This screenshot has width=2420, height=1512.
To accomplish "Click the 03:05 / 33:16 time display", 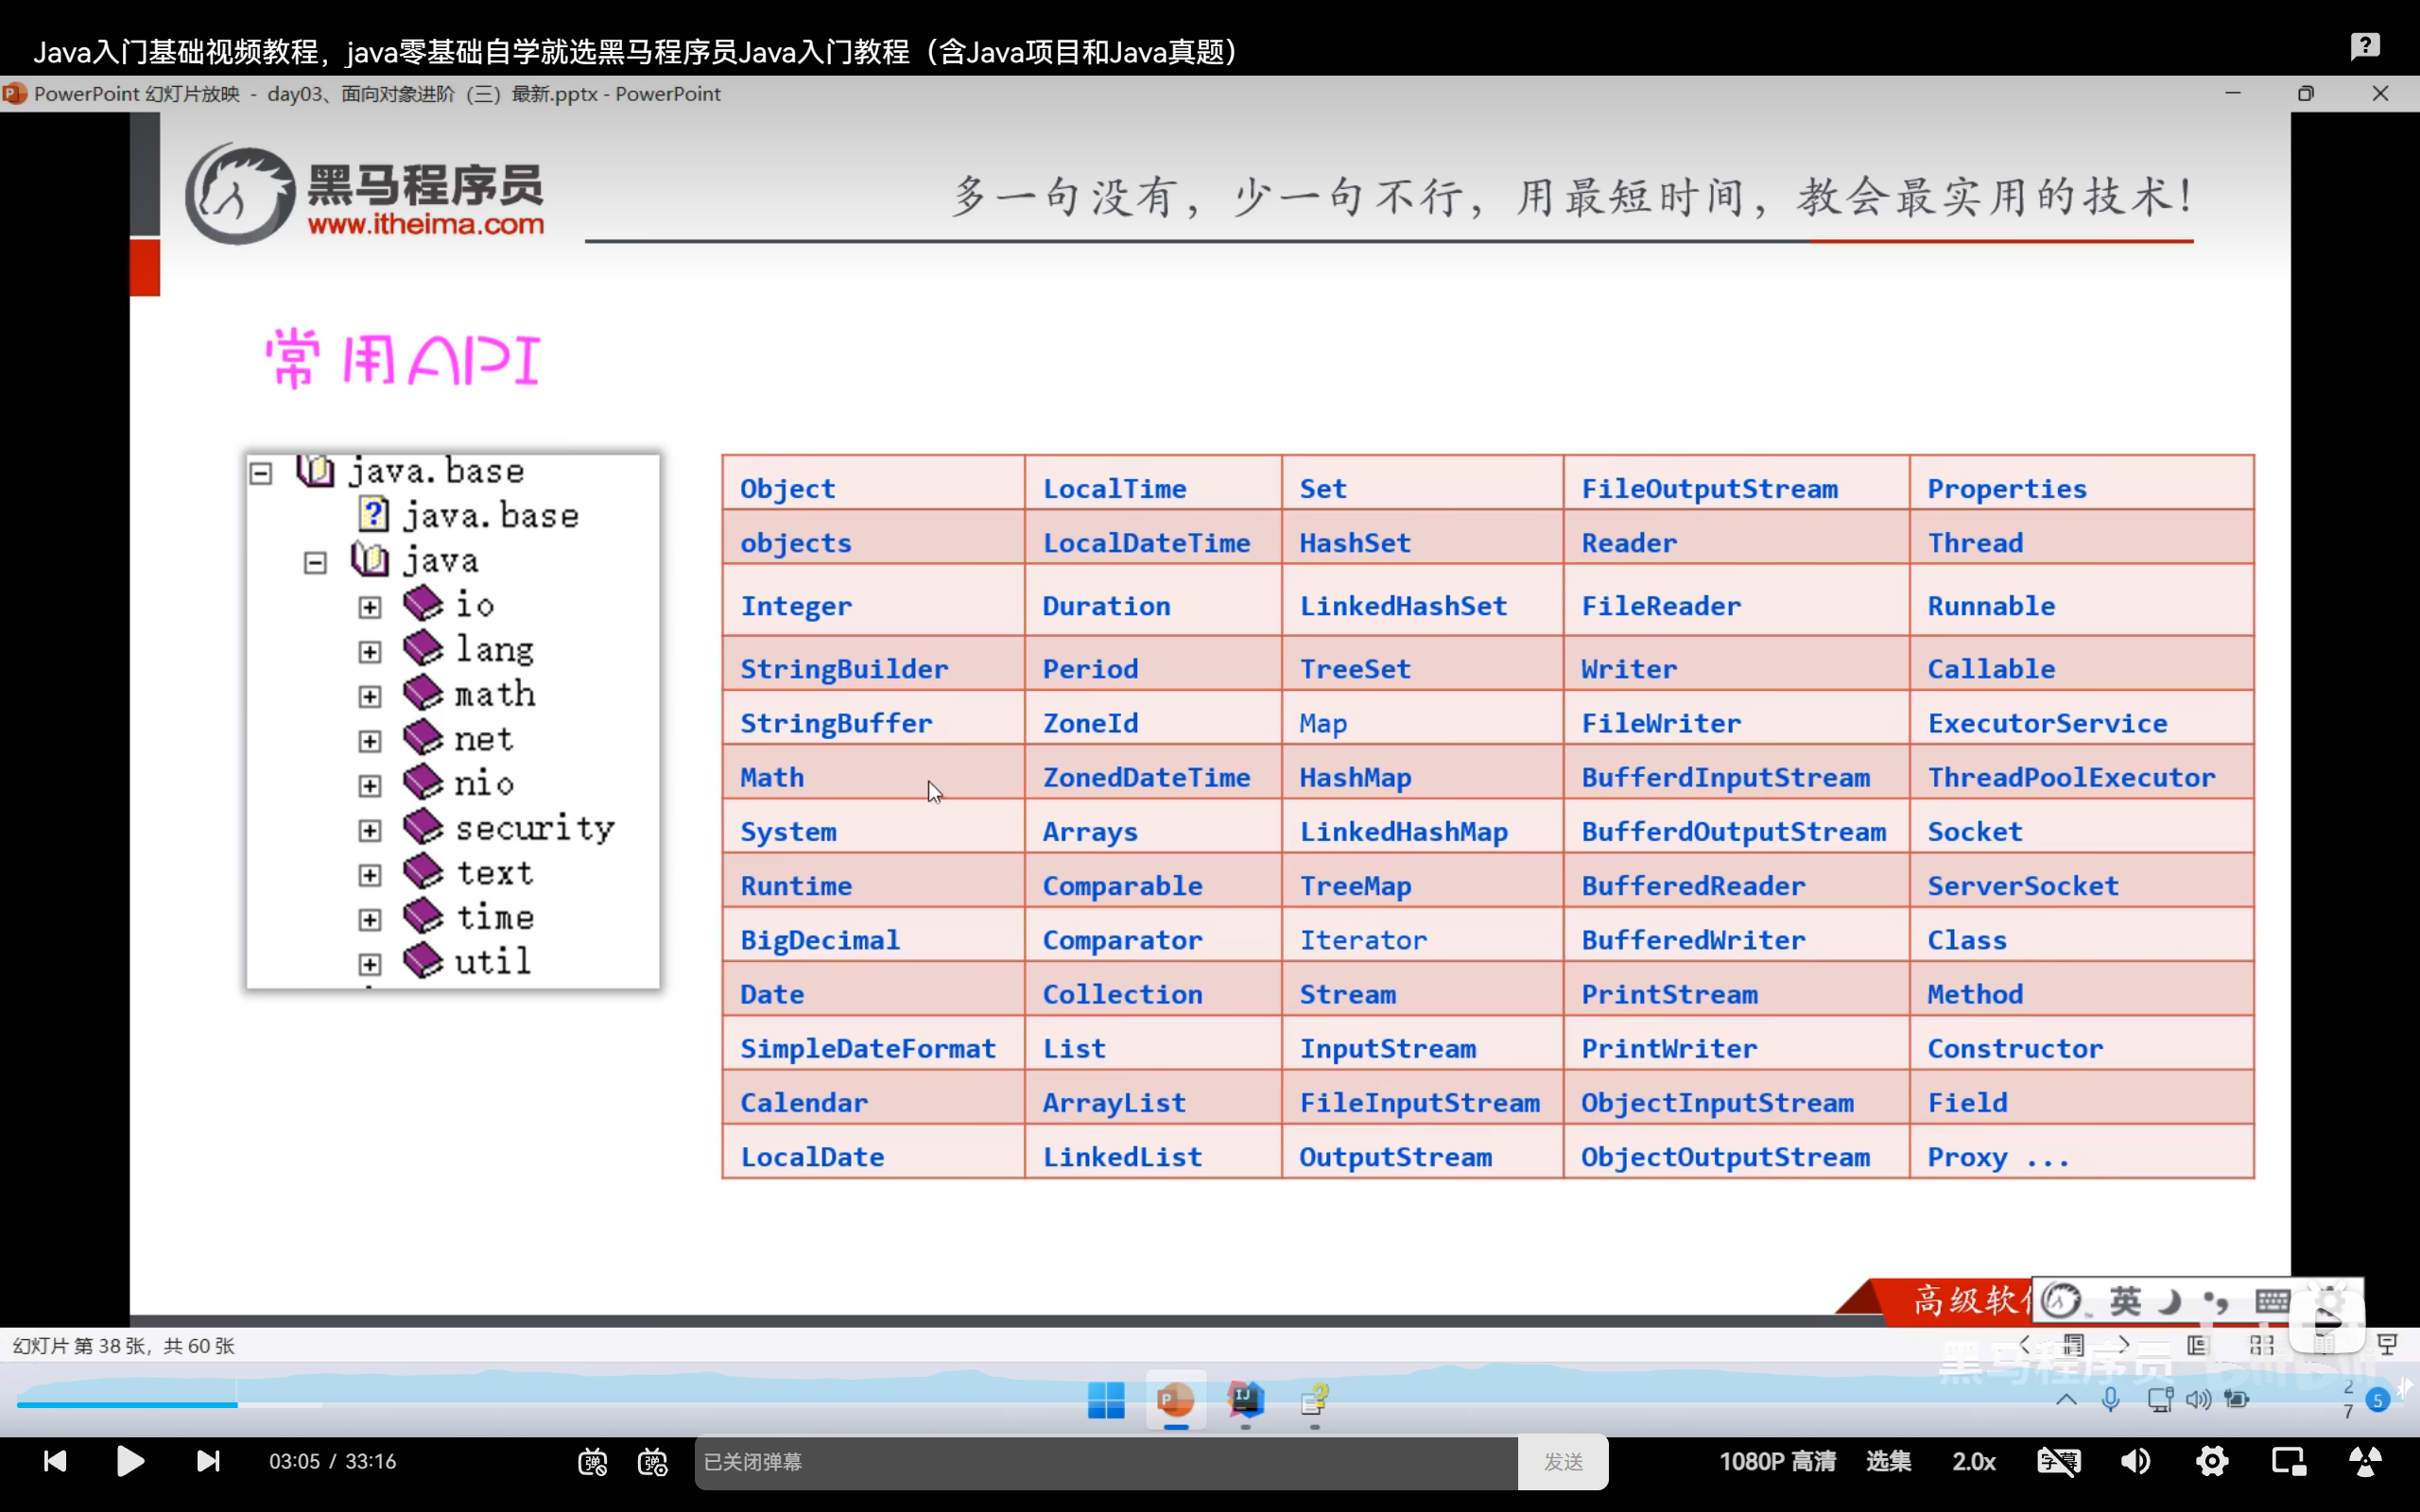I will (332, 1462).
